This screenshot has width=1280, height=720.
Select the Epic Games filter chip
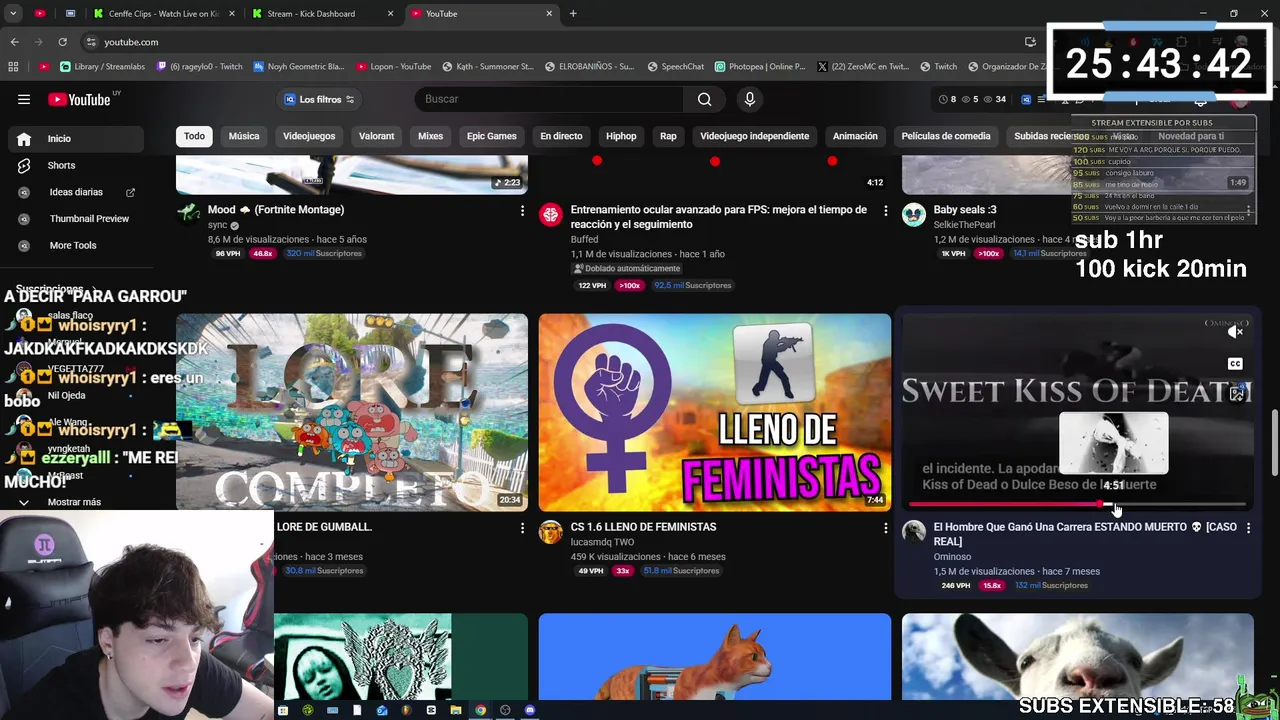[x=492, y=136]
